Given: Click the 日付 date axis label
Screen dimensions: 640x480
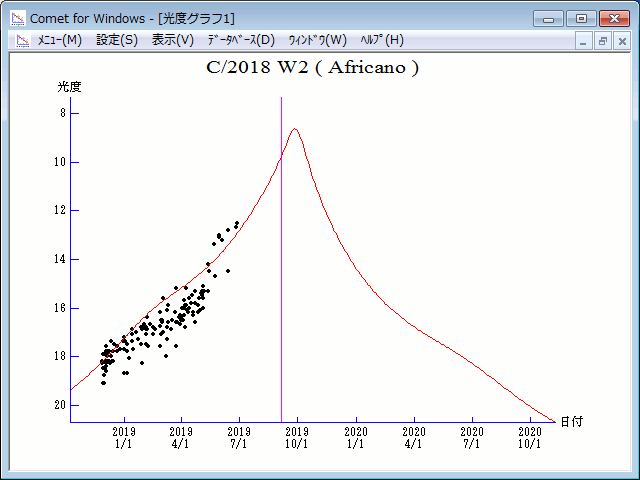Looking at the screenshot, I should point(571,421).
